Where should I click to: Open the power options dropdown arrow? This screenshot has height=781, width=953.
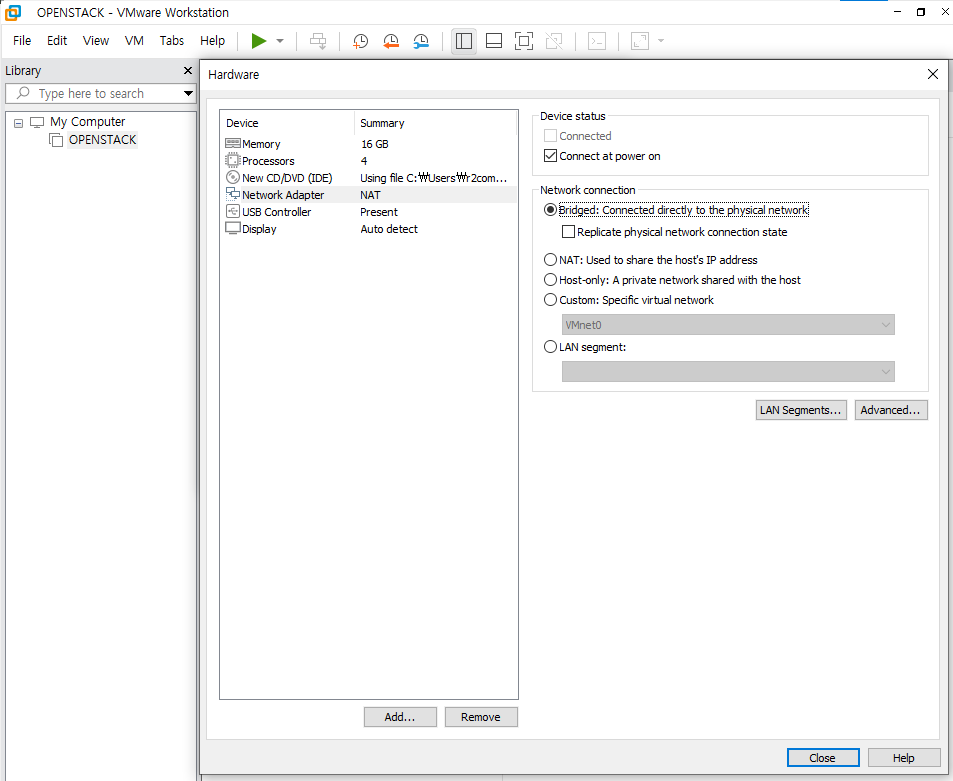click(x=280, y=41)
